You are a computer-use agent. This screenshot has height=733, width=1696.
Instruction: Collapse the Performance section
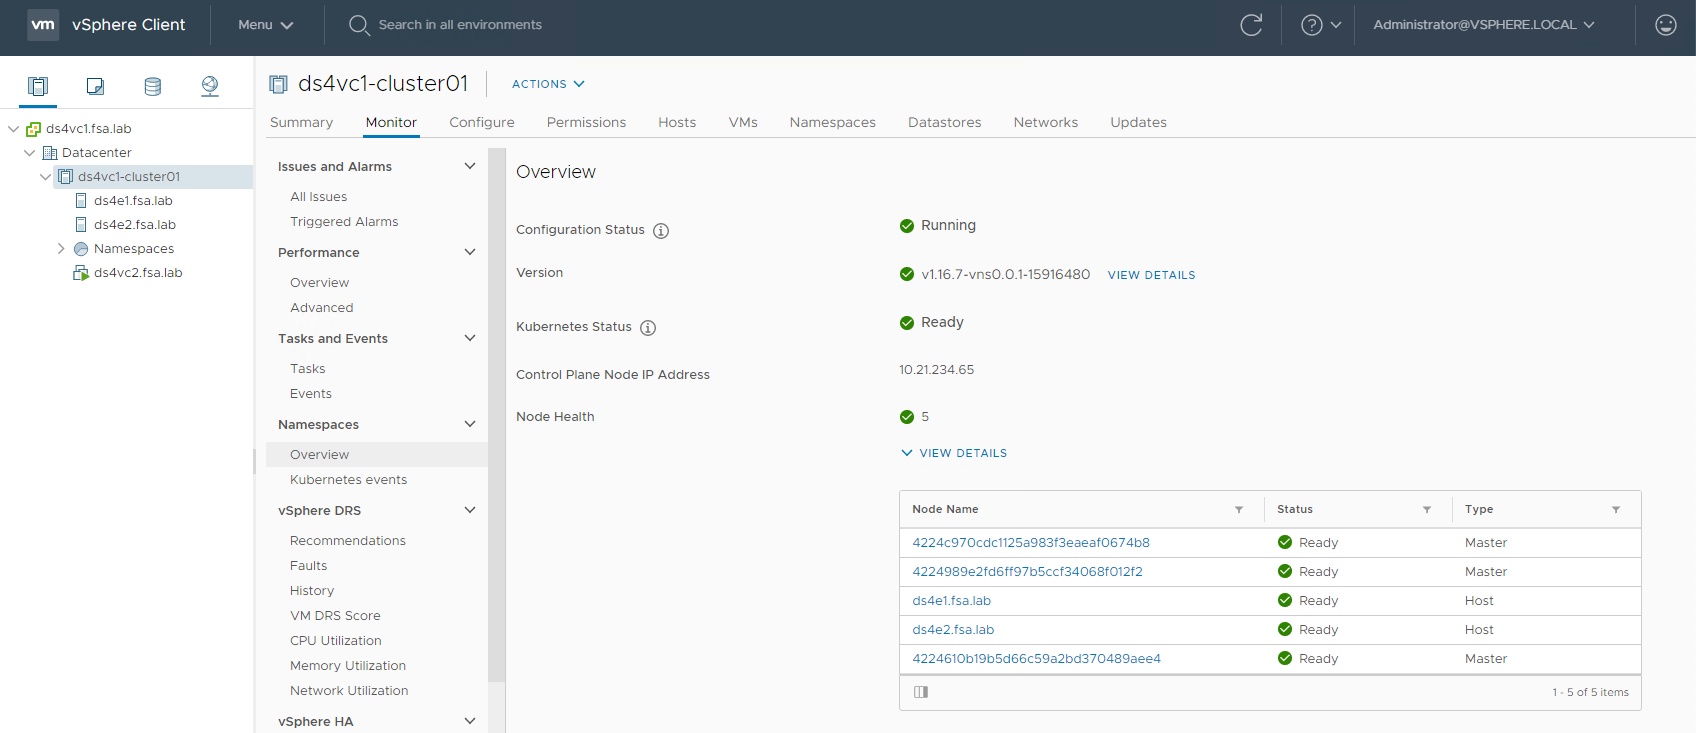pos(470,252)
